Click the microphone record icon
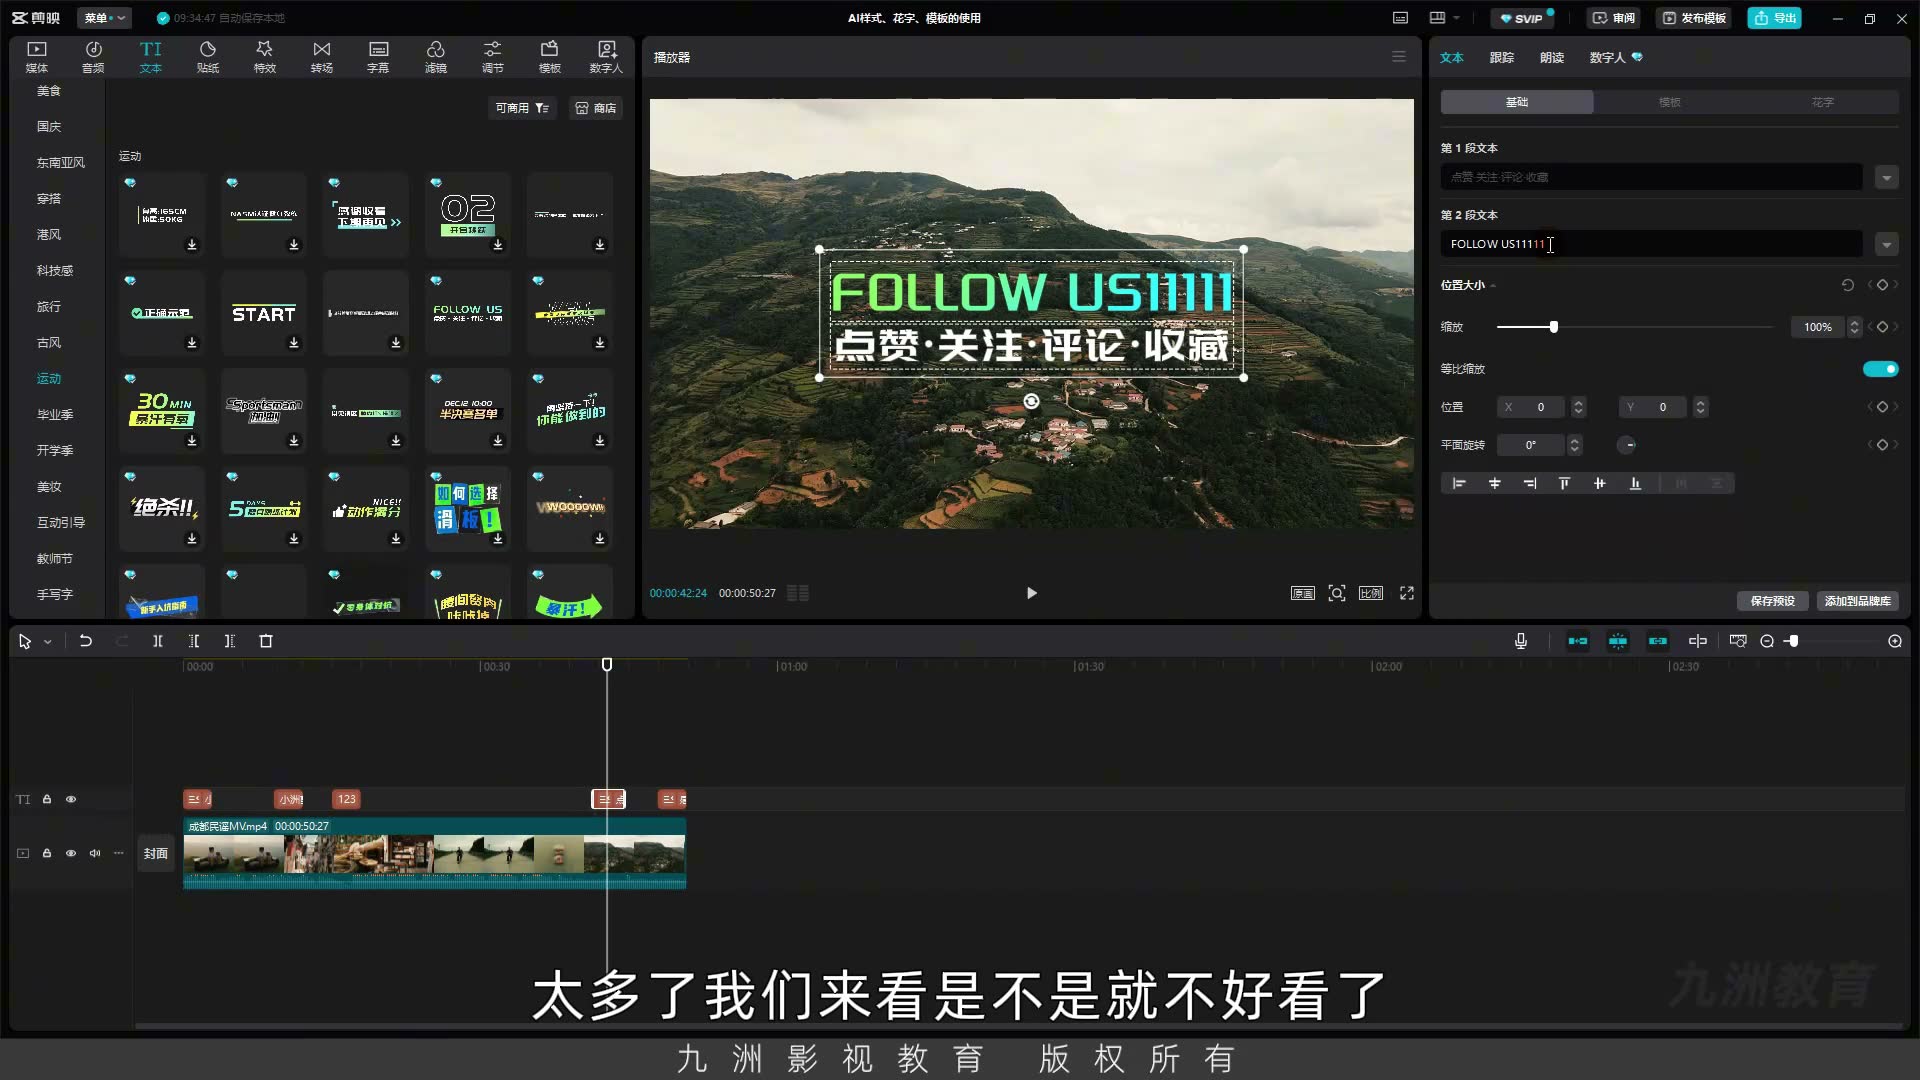 (x=1520, y=641)
